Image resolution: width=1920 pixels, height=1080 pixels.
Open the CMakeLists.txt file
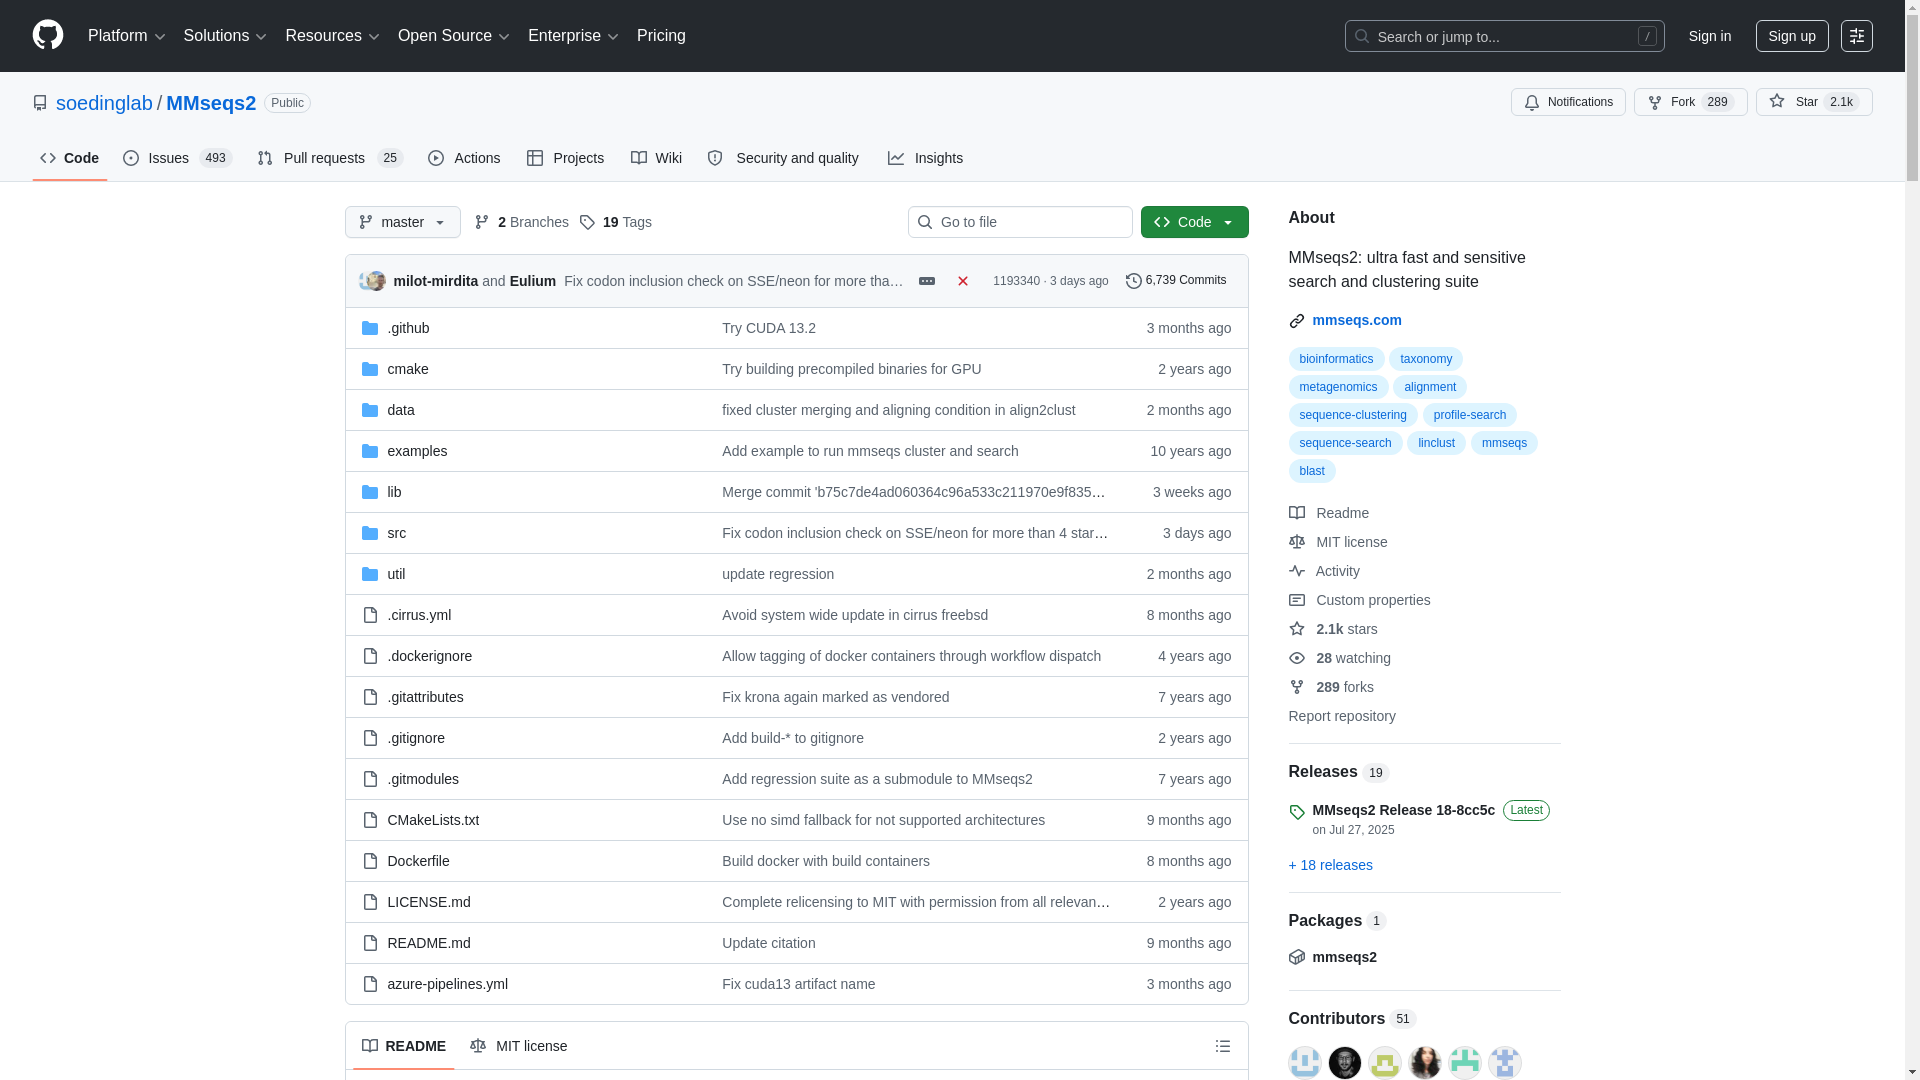(433, 820)
